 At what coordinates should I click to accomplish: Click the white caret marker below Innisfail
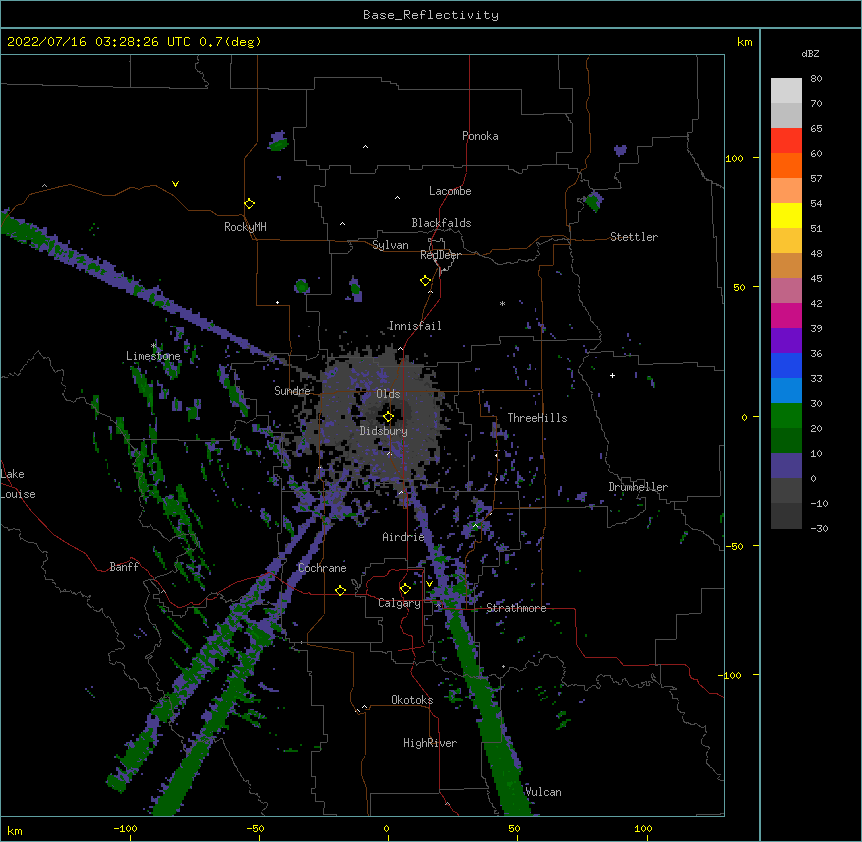(400, 349)
